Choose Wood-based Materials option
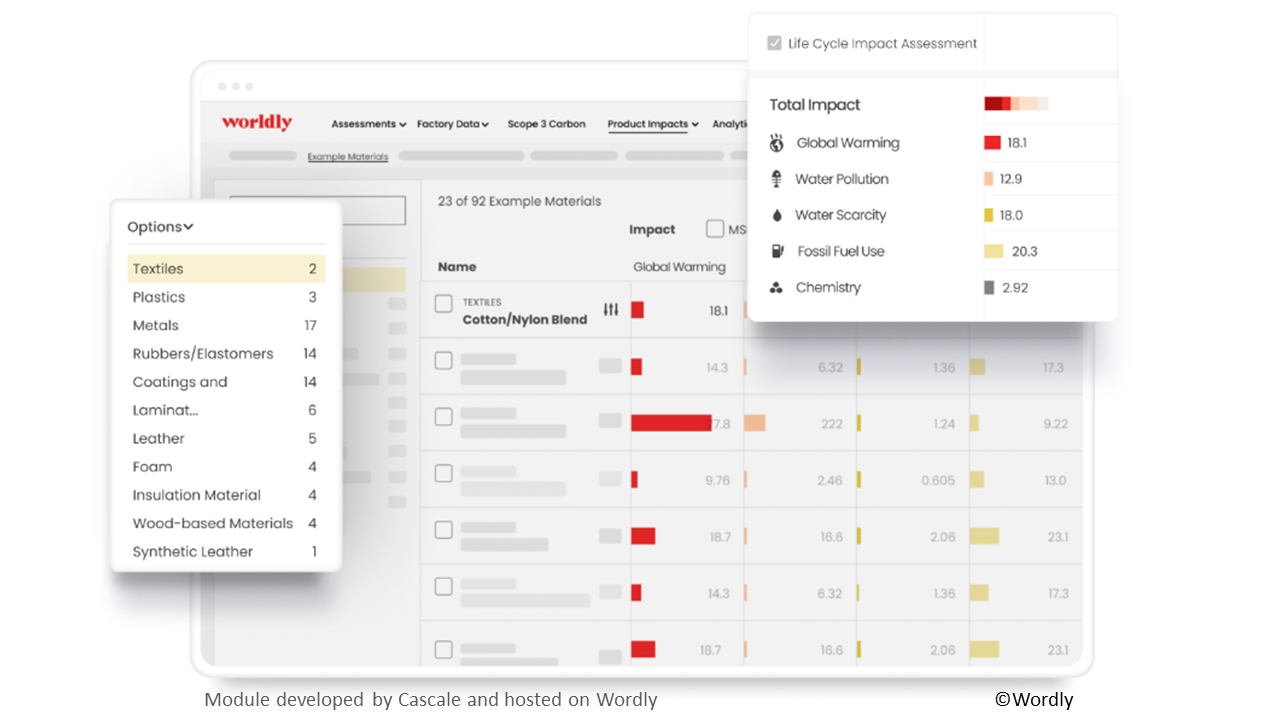1280x720 pixels. pyautogui.click(x=226, y=523)
